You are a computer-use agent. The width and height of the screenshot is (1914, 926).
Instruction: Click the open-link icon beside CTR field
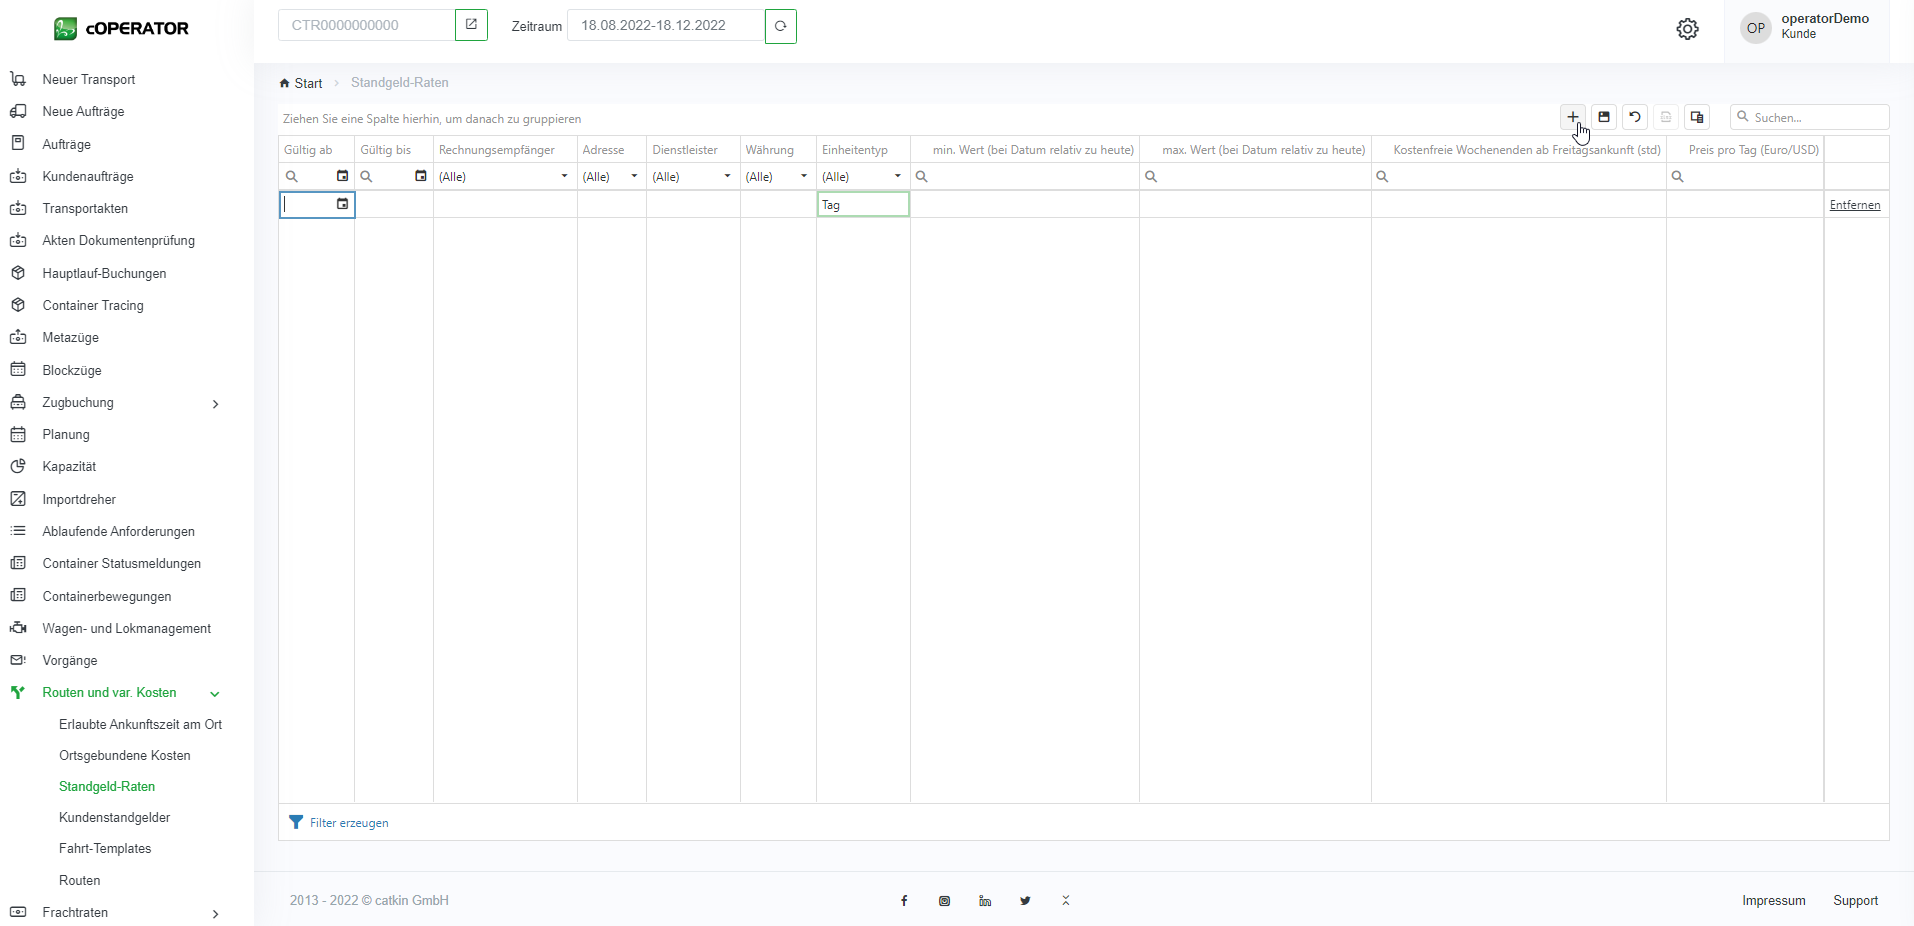coord(471,25)
